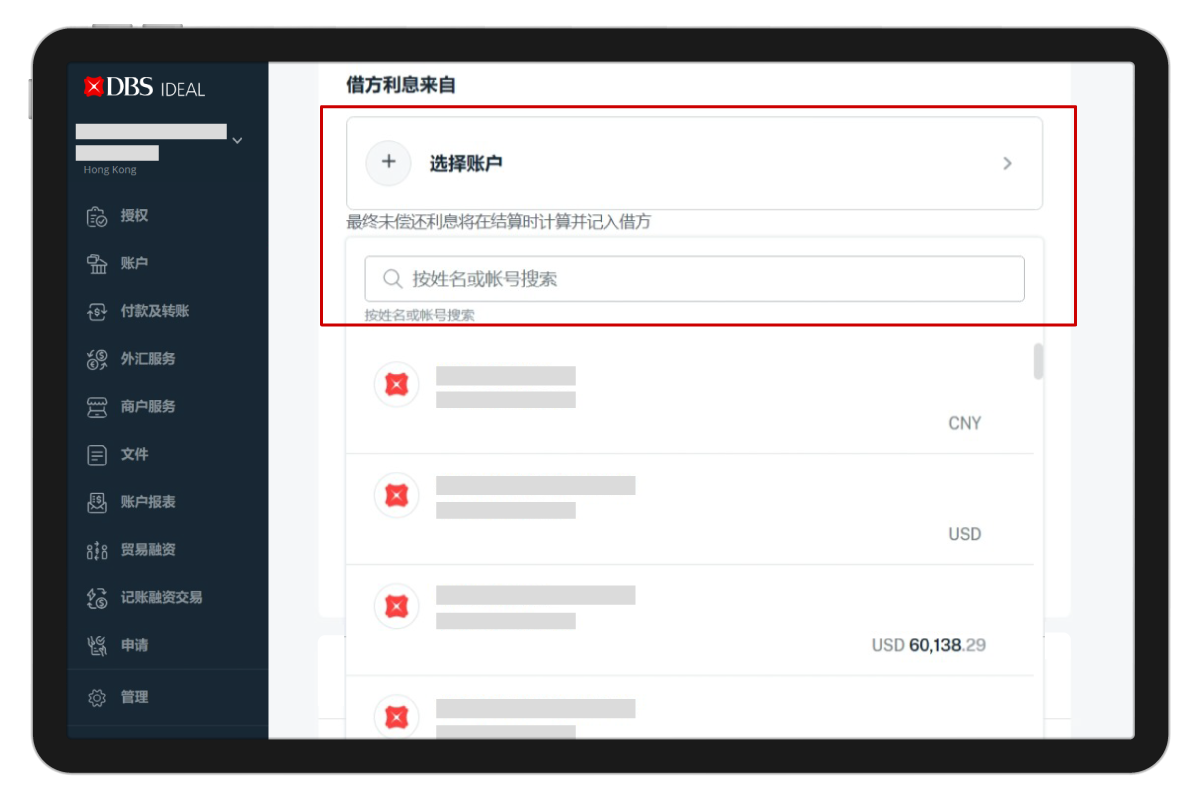Click the 账户 bank building icon

[97, 264]
